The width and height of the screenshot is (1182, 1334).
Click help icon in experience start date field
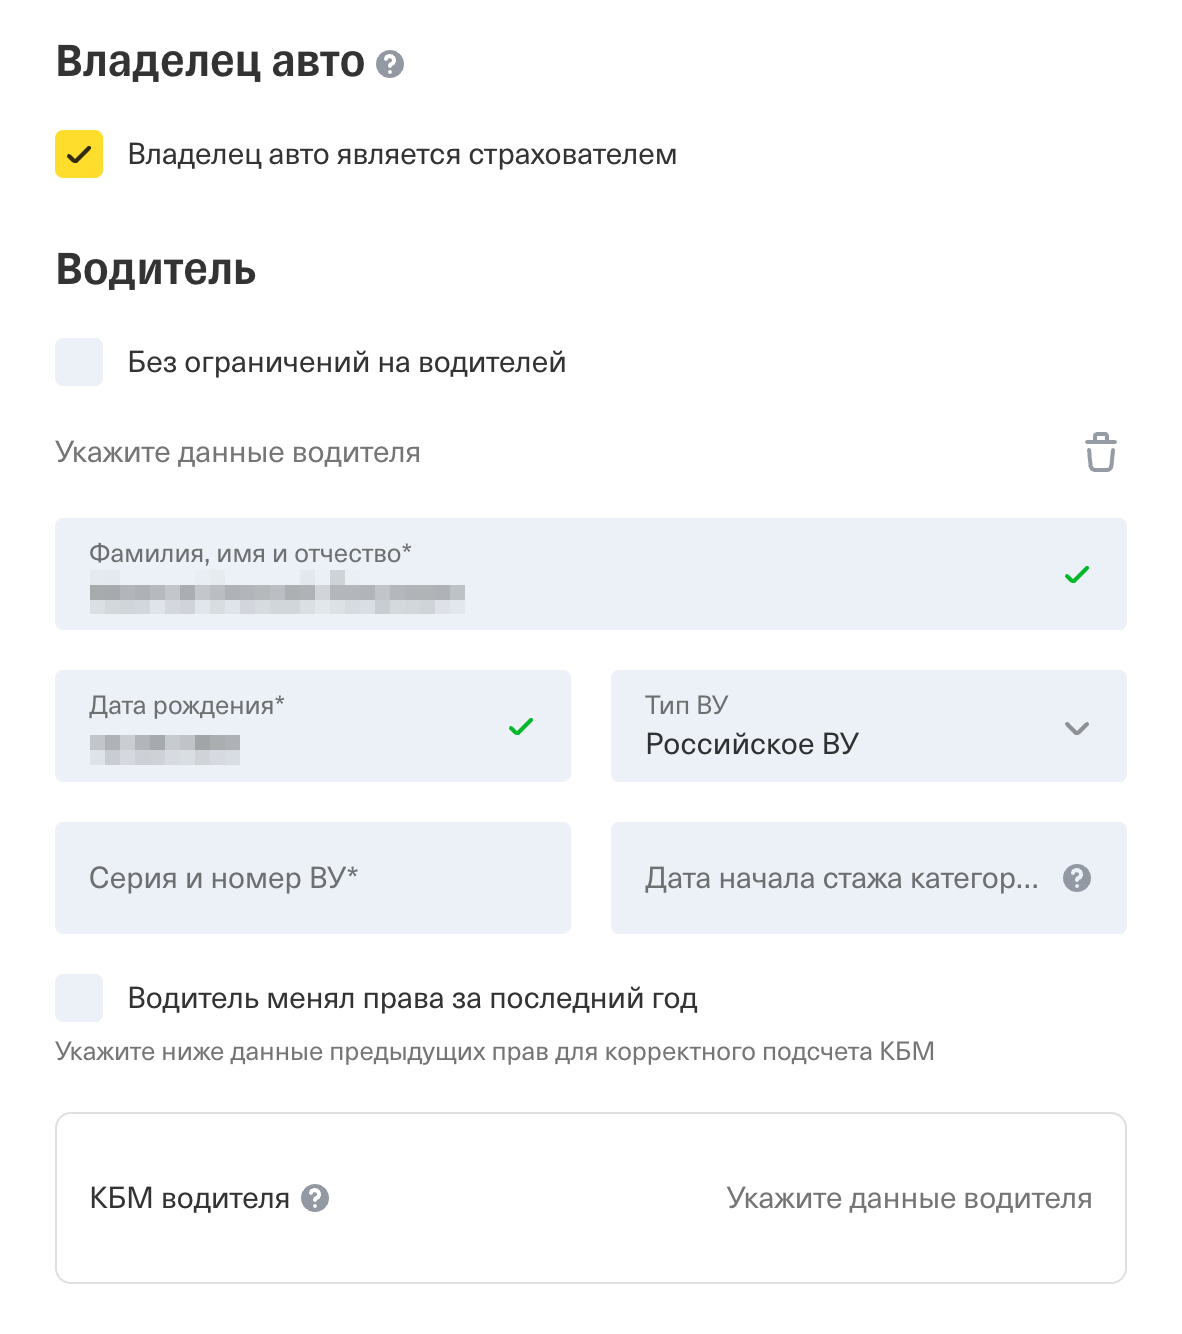[x=1076, y=878]
